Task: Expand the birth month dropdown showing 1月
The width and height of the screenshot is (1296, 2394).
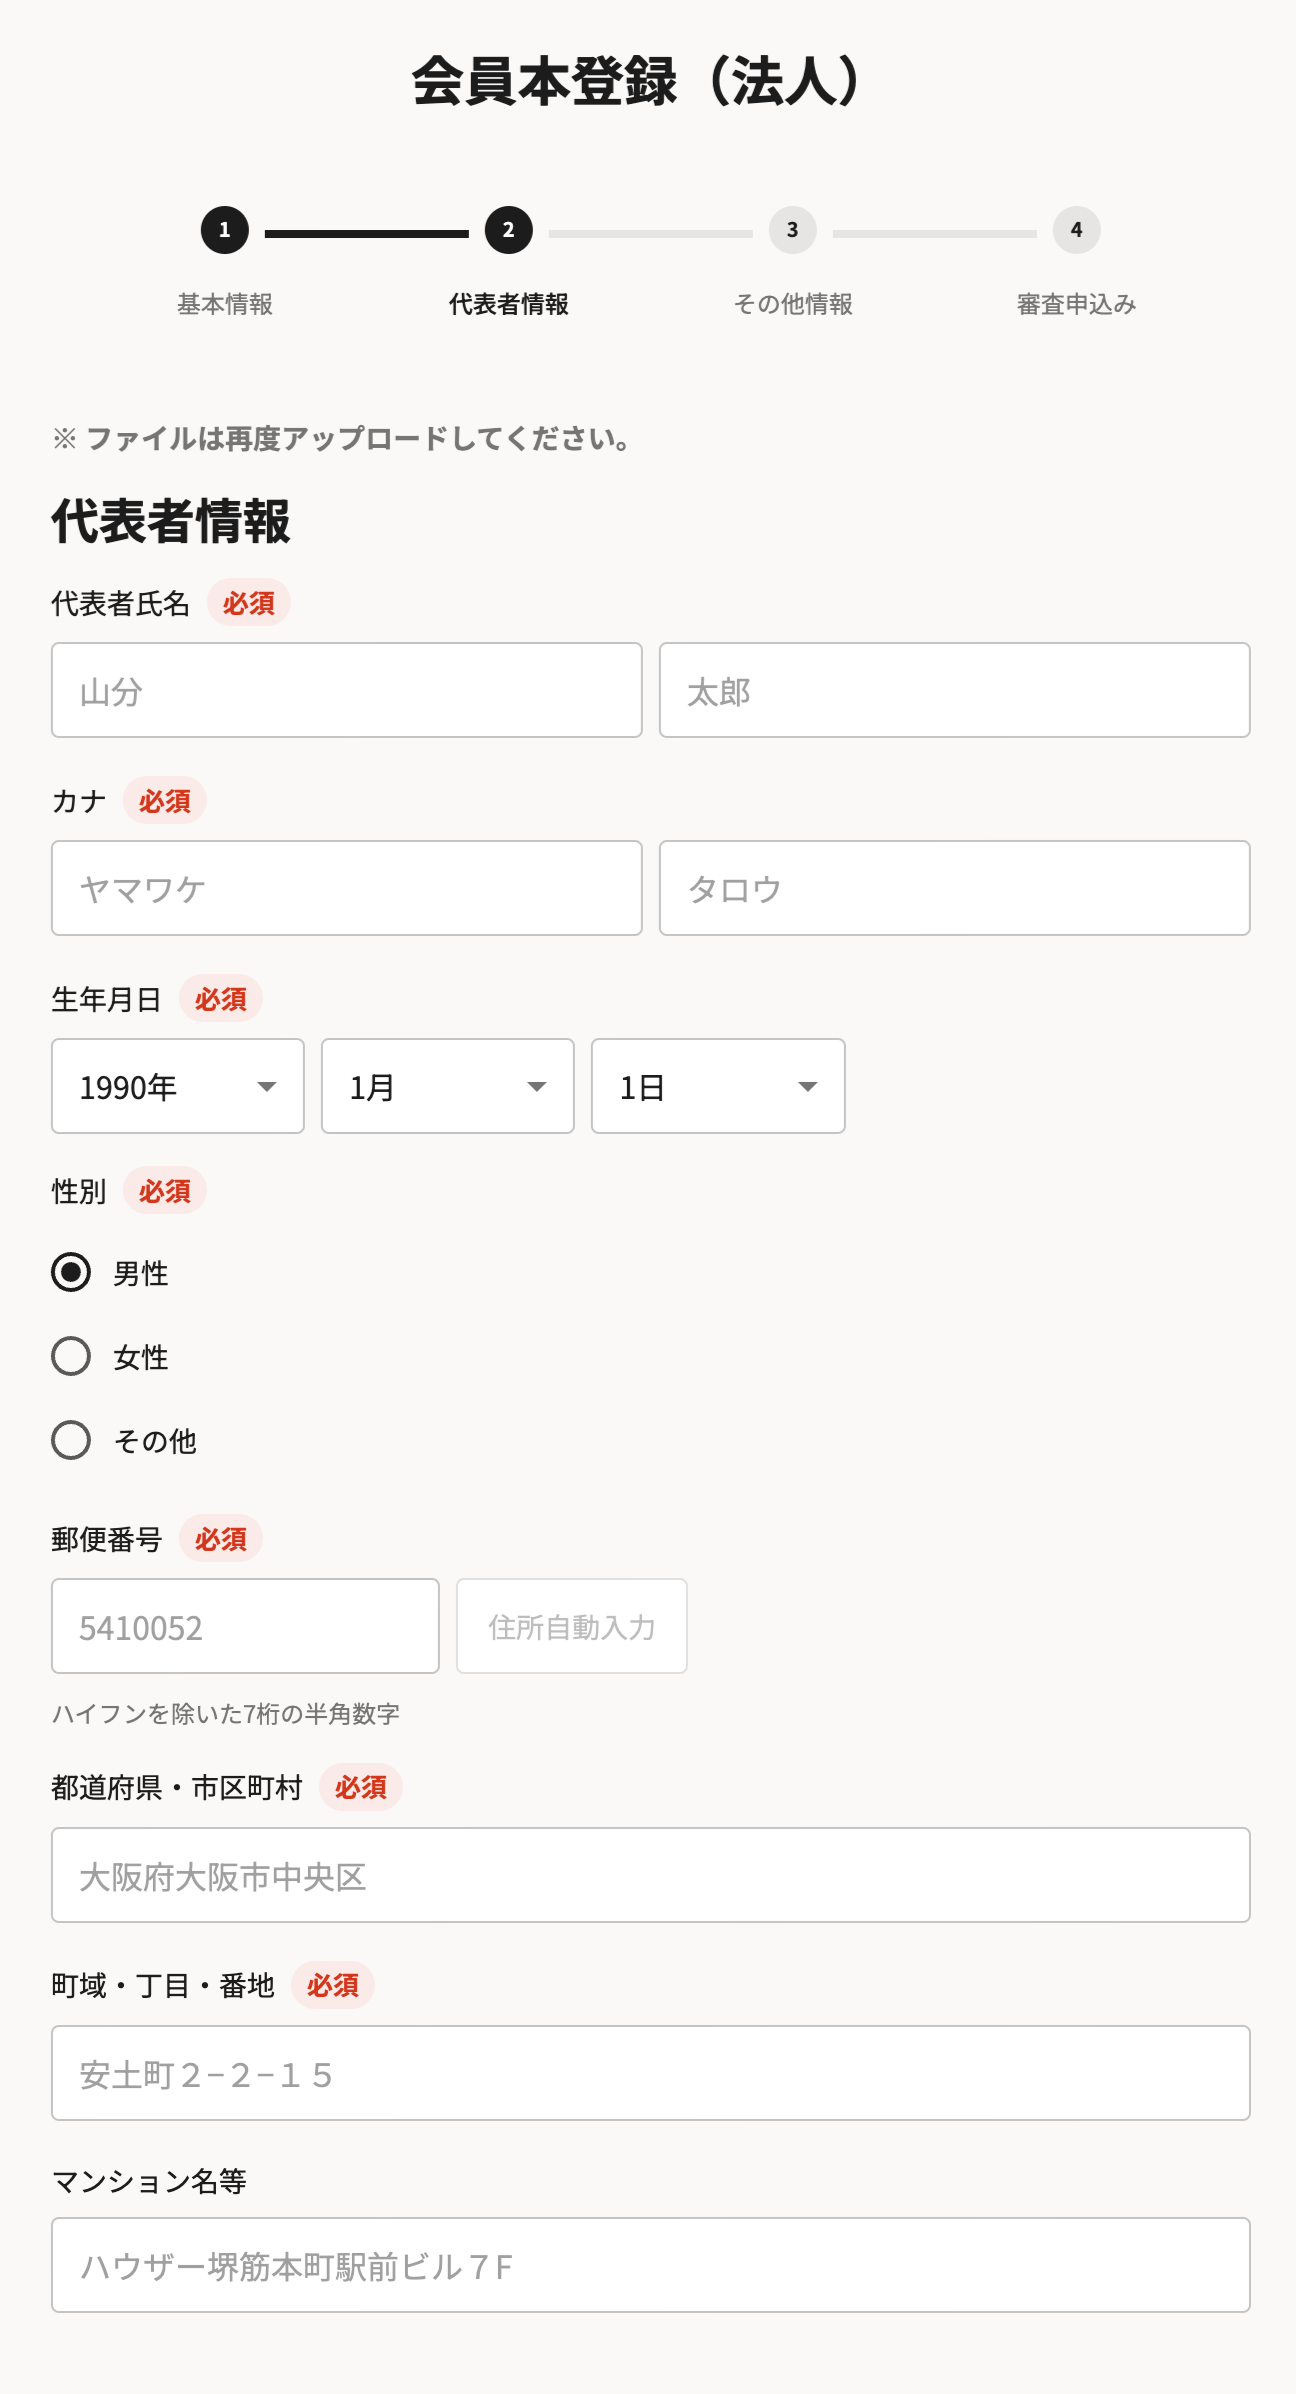Action: point(448,1086)
